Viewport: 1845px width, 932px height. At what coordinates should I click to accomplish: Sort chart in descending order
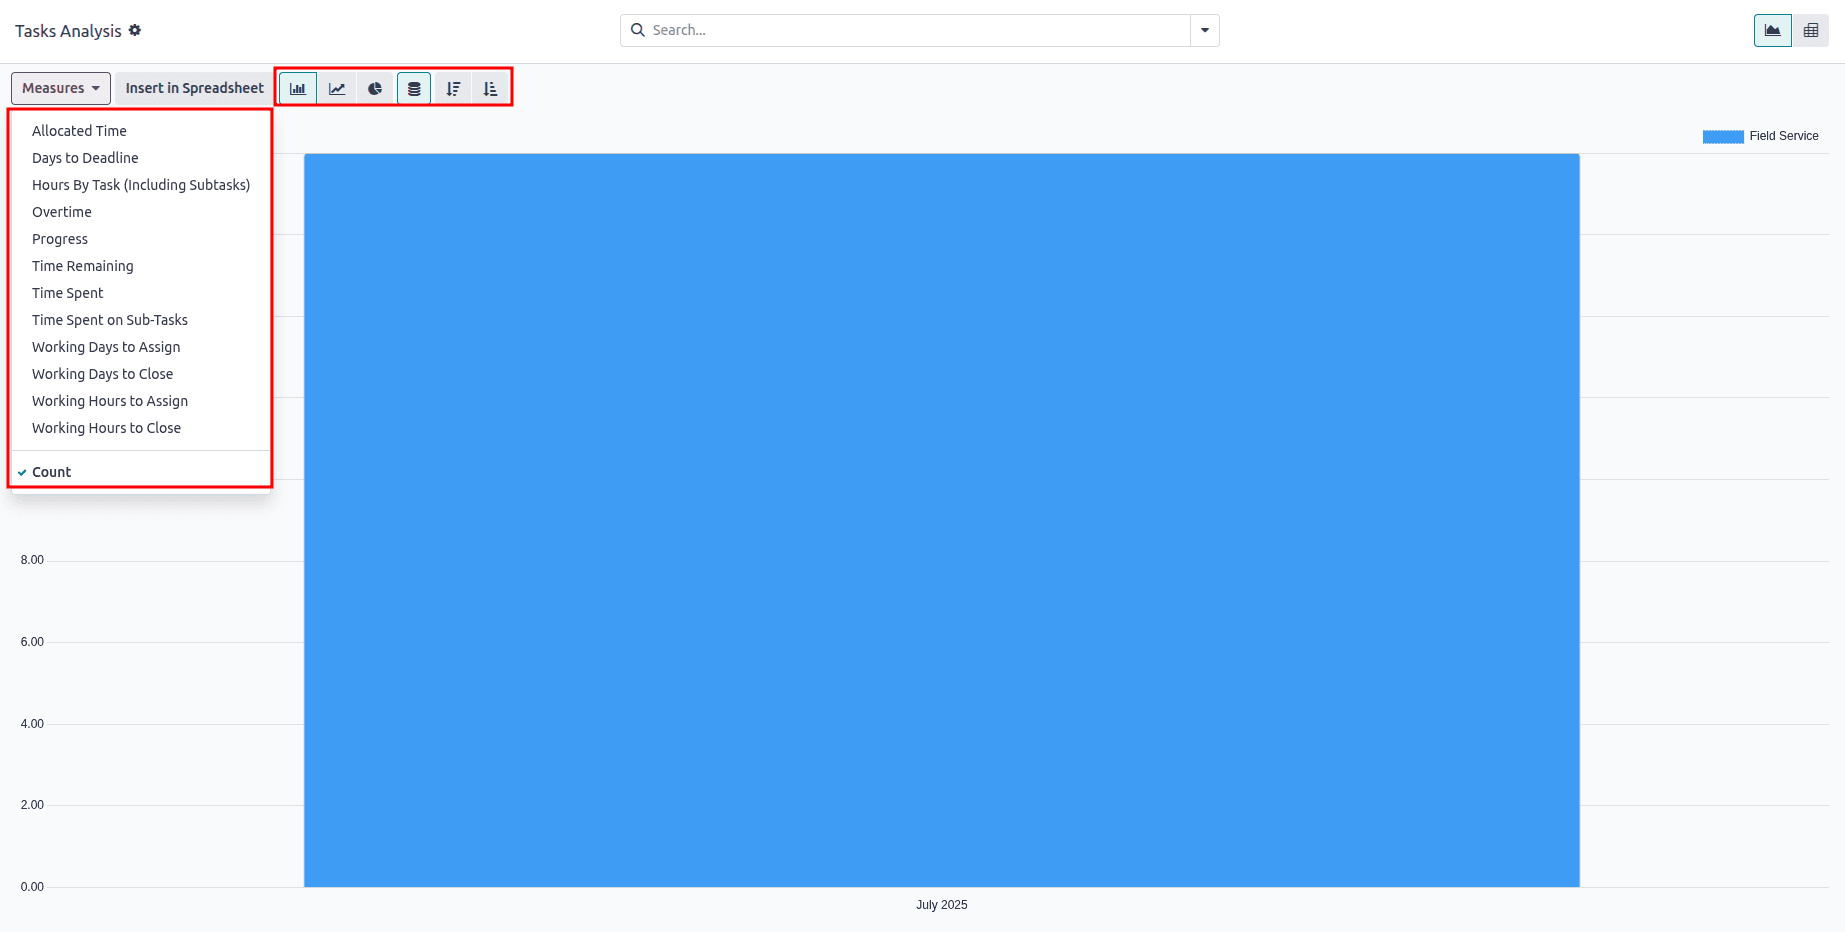pyautogui.click(x=453, y=88)
